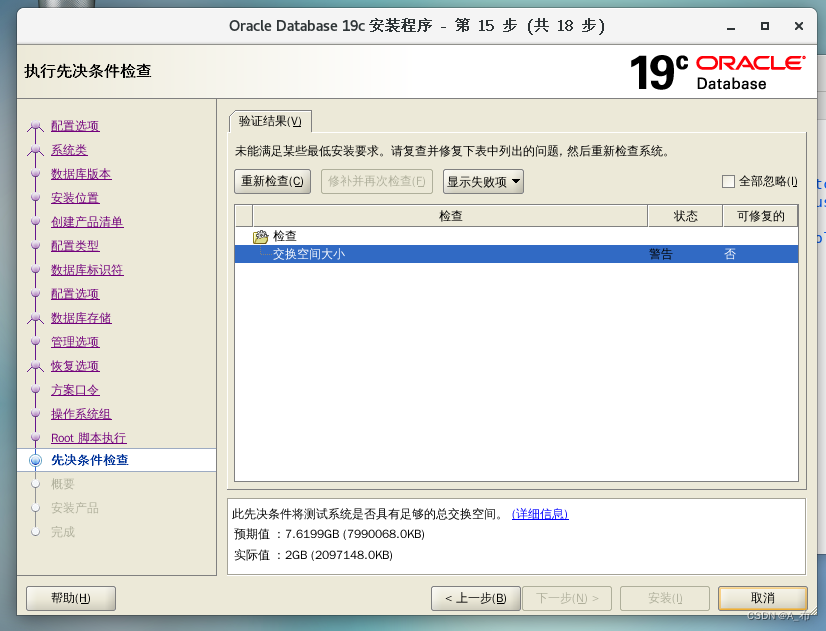Go to the 配置类型 step
The width and height of the screenshot is (826, 631).
click(75, 246)
